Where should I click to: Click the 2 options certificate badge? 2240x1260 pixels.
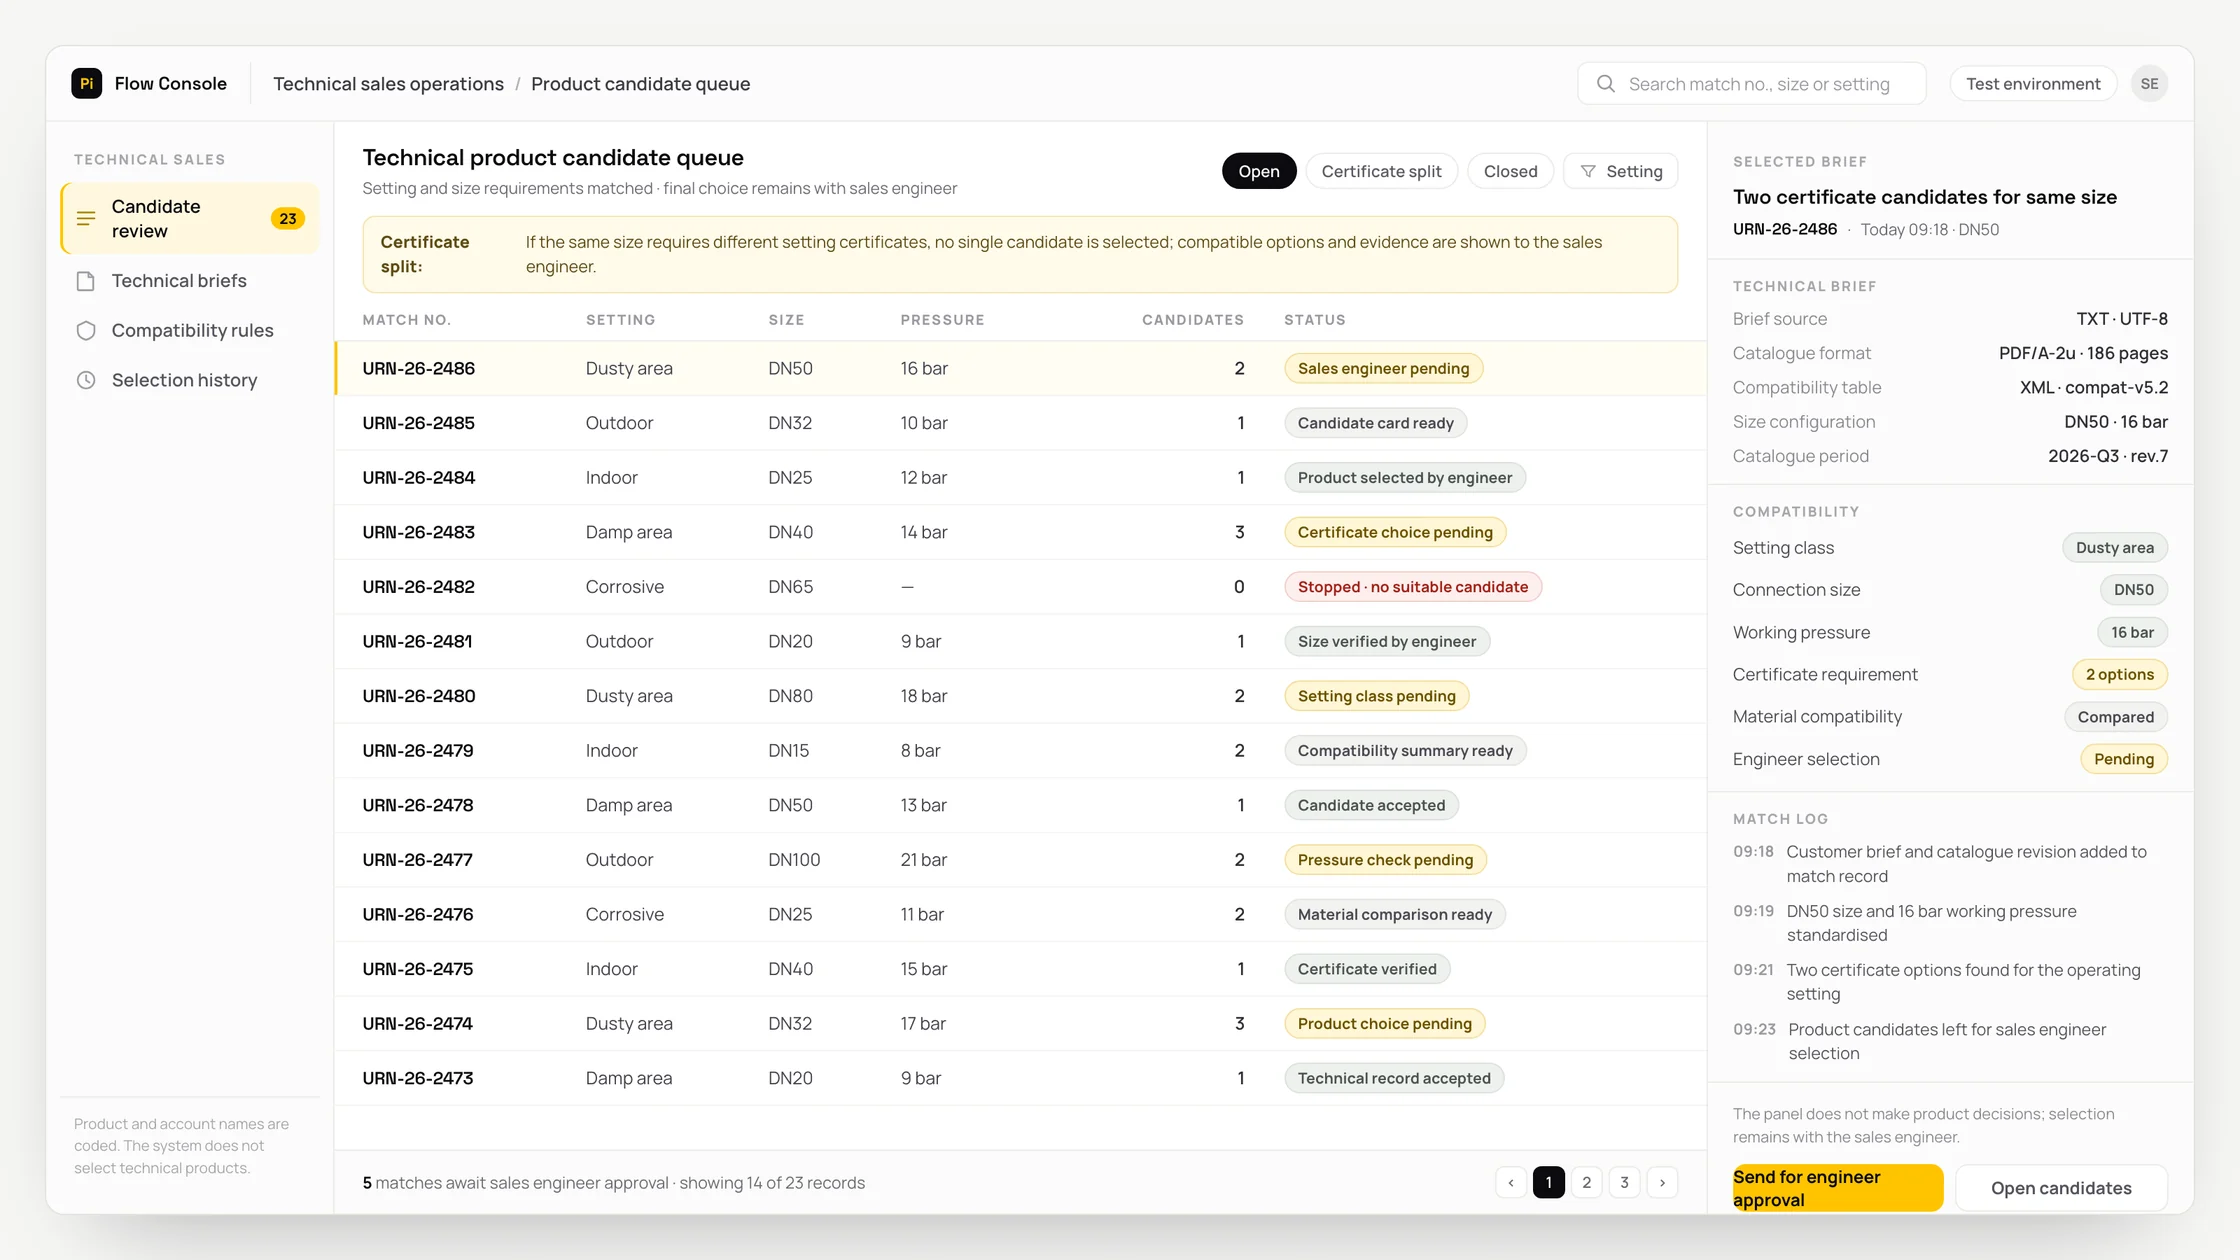[2119, 675]
